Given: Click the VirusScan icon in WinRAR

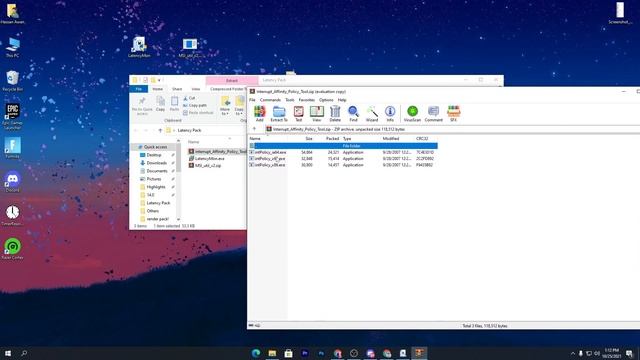Looking at the screenshot, I should tap(412, 113).
